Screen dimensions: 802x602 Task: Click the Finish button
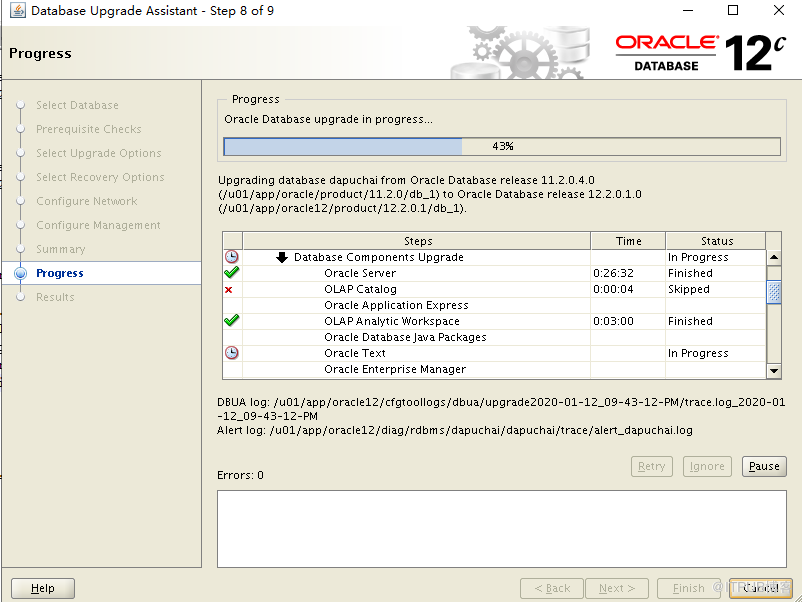(688, 588)
